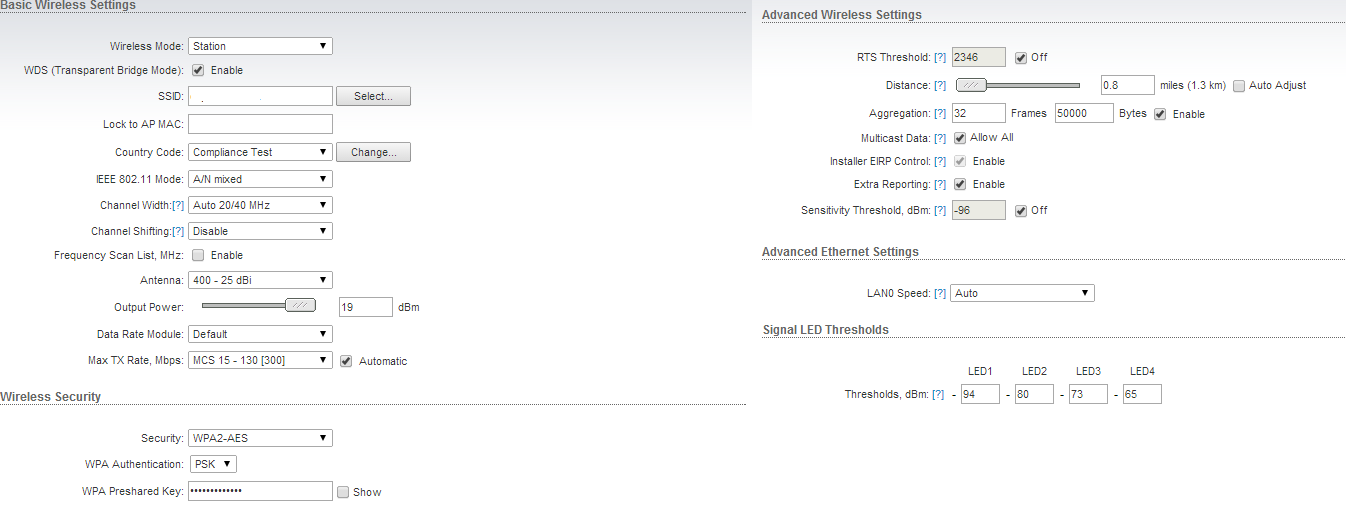Open the Sensitivity Threshold [?] help icon
The height and width of the screenshot is (512, 1346).
[940, 211]
